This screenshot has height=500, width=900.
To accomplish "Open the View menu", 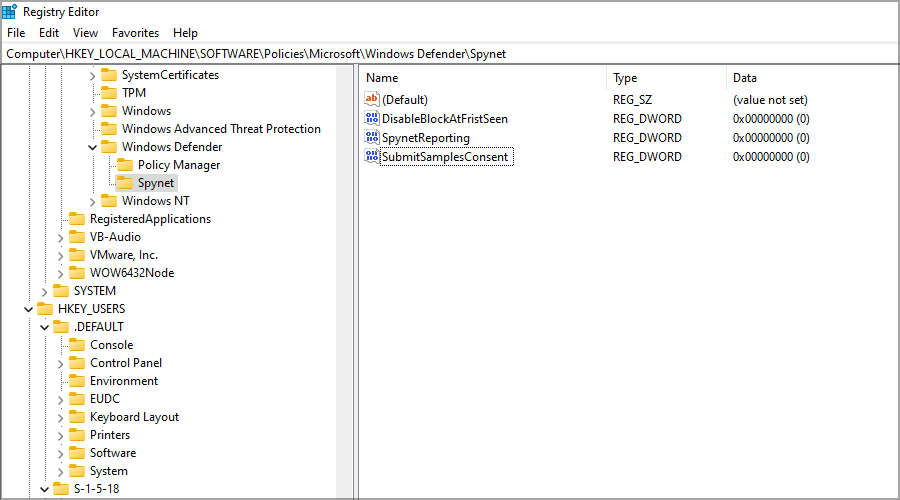I will [x=85, y=33].
